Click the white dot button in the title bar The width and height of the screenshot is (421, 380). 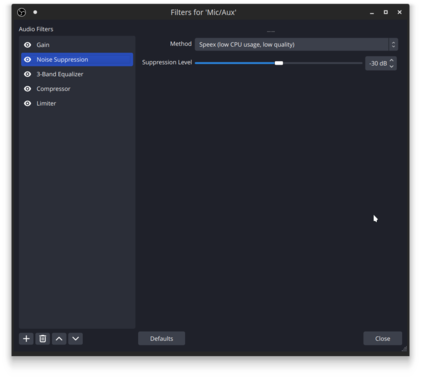point(35,12)
